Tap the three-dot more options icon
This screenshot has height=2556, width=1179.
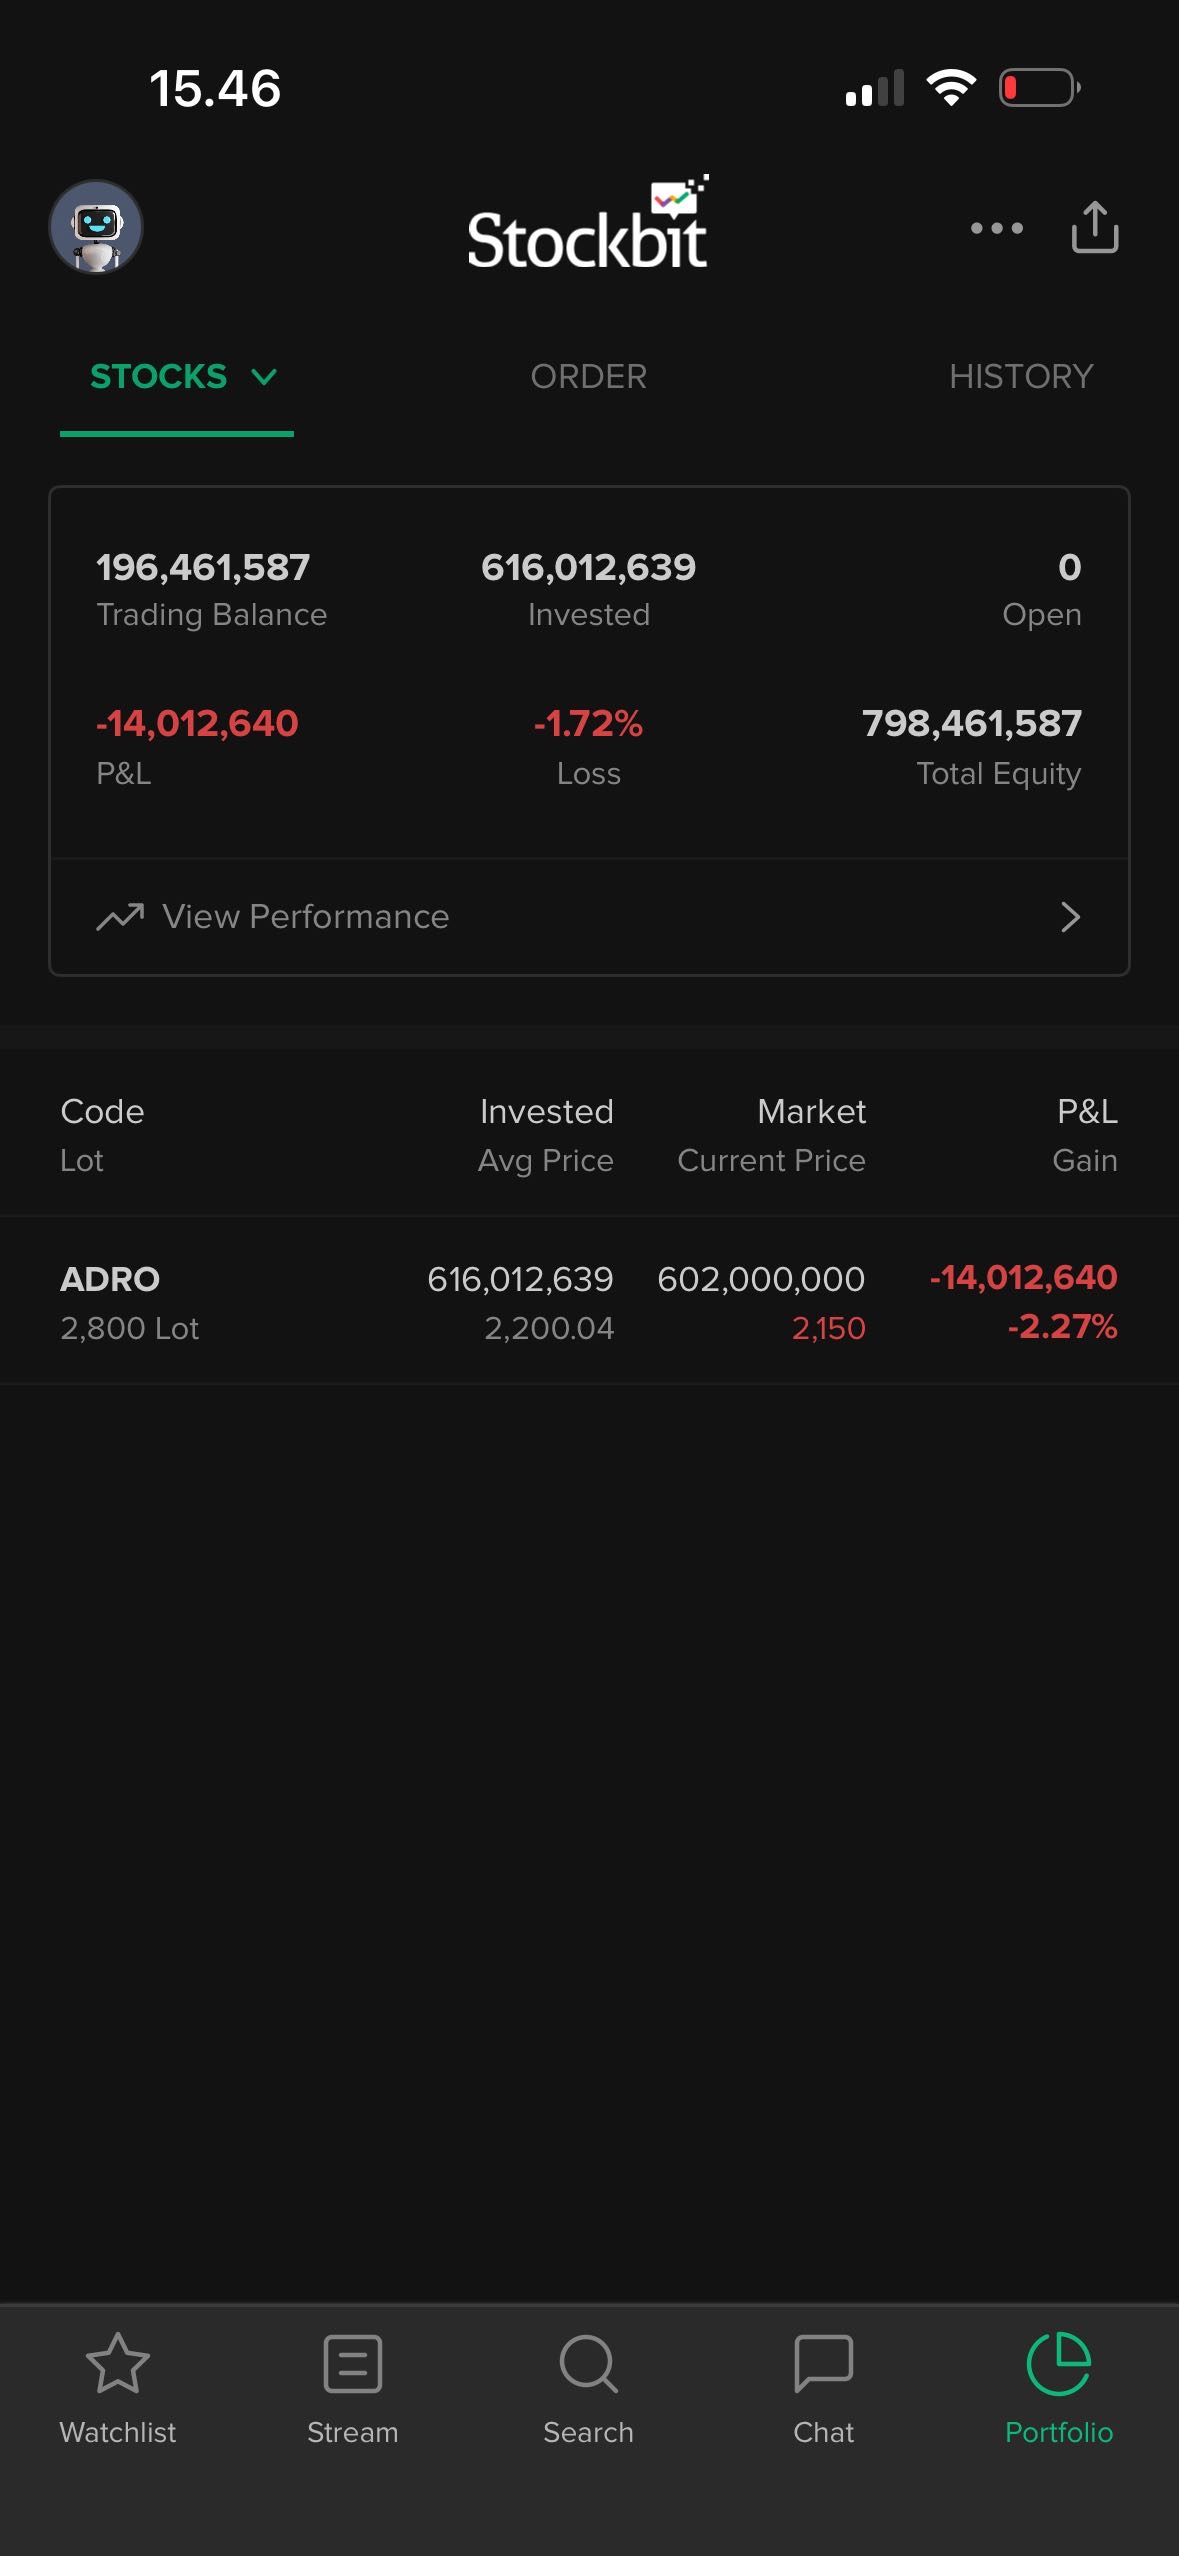[996, 228]
